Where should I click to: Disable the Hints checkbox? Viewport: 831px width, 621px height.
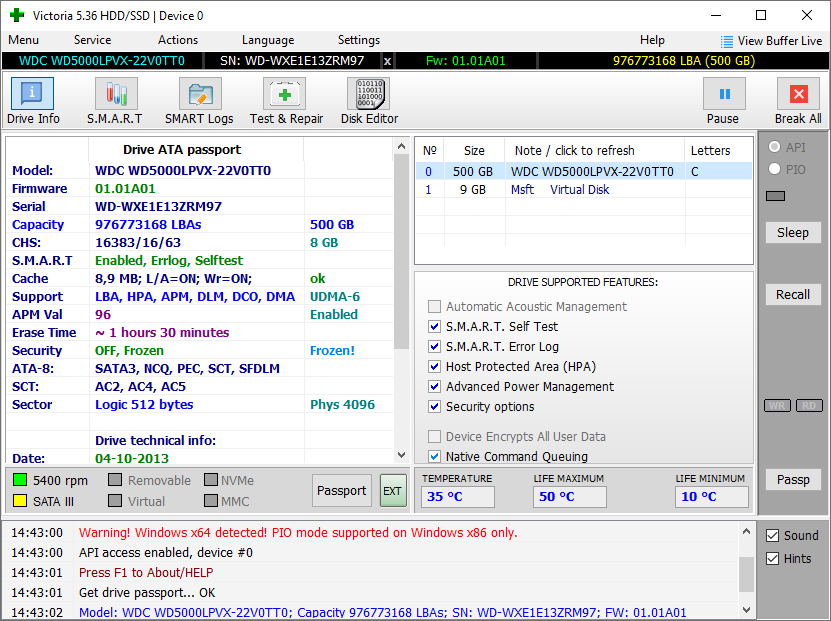tap(773, 558)
